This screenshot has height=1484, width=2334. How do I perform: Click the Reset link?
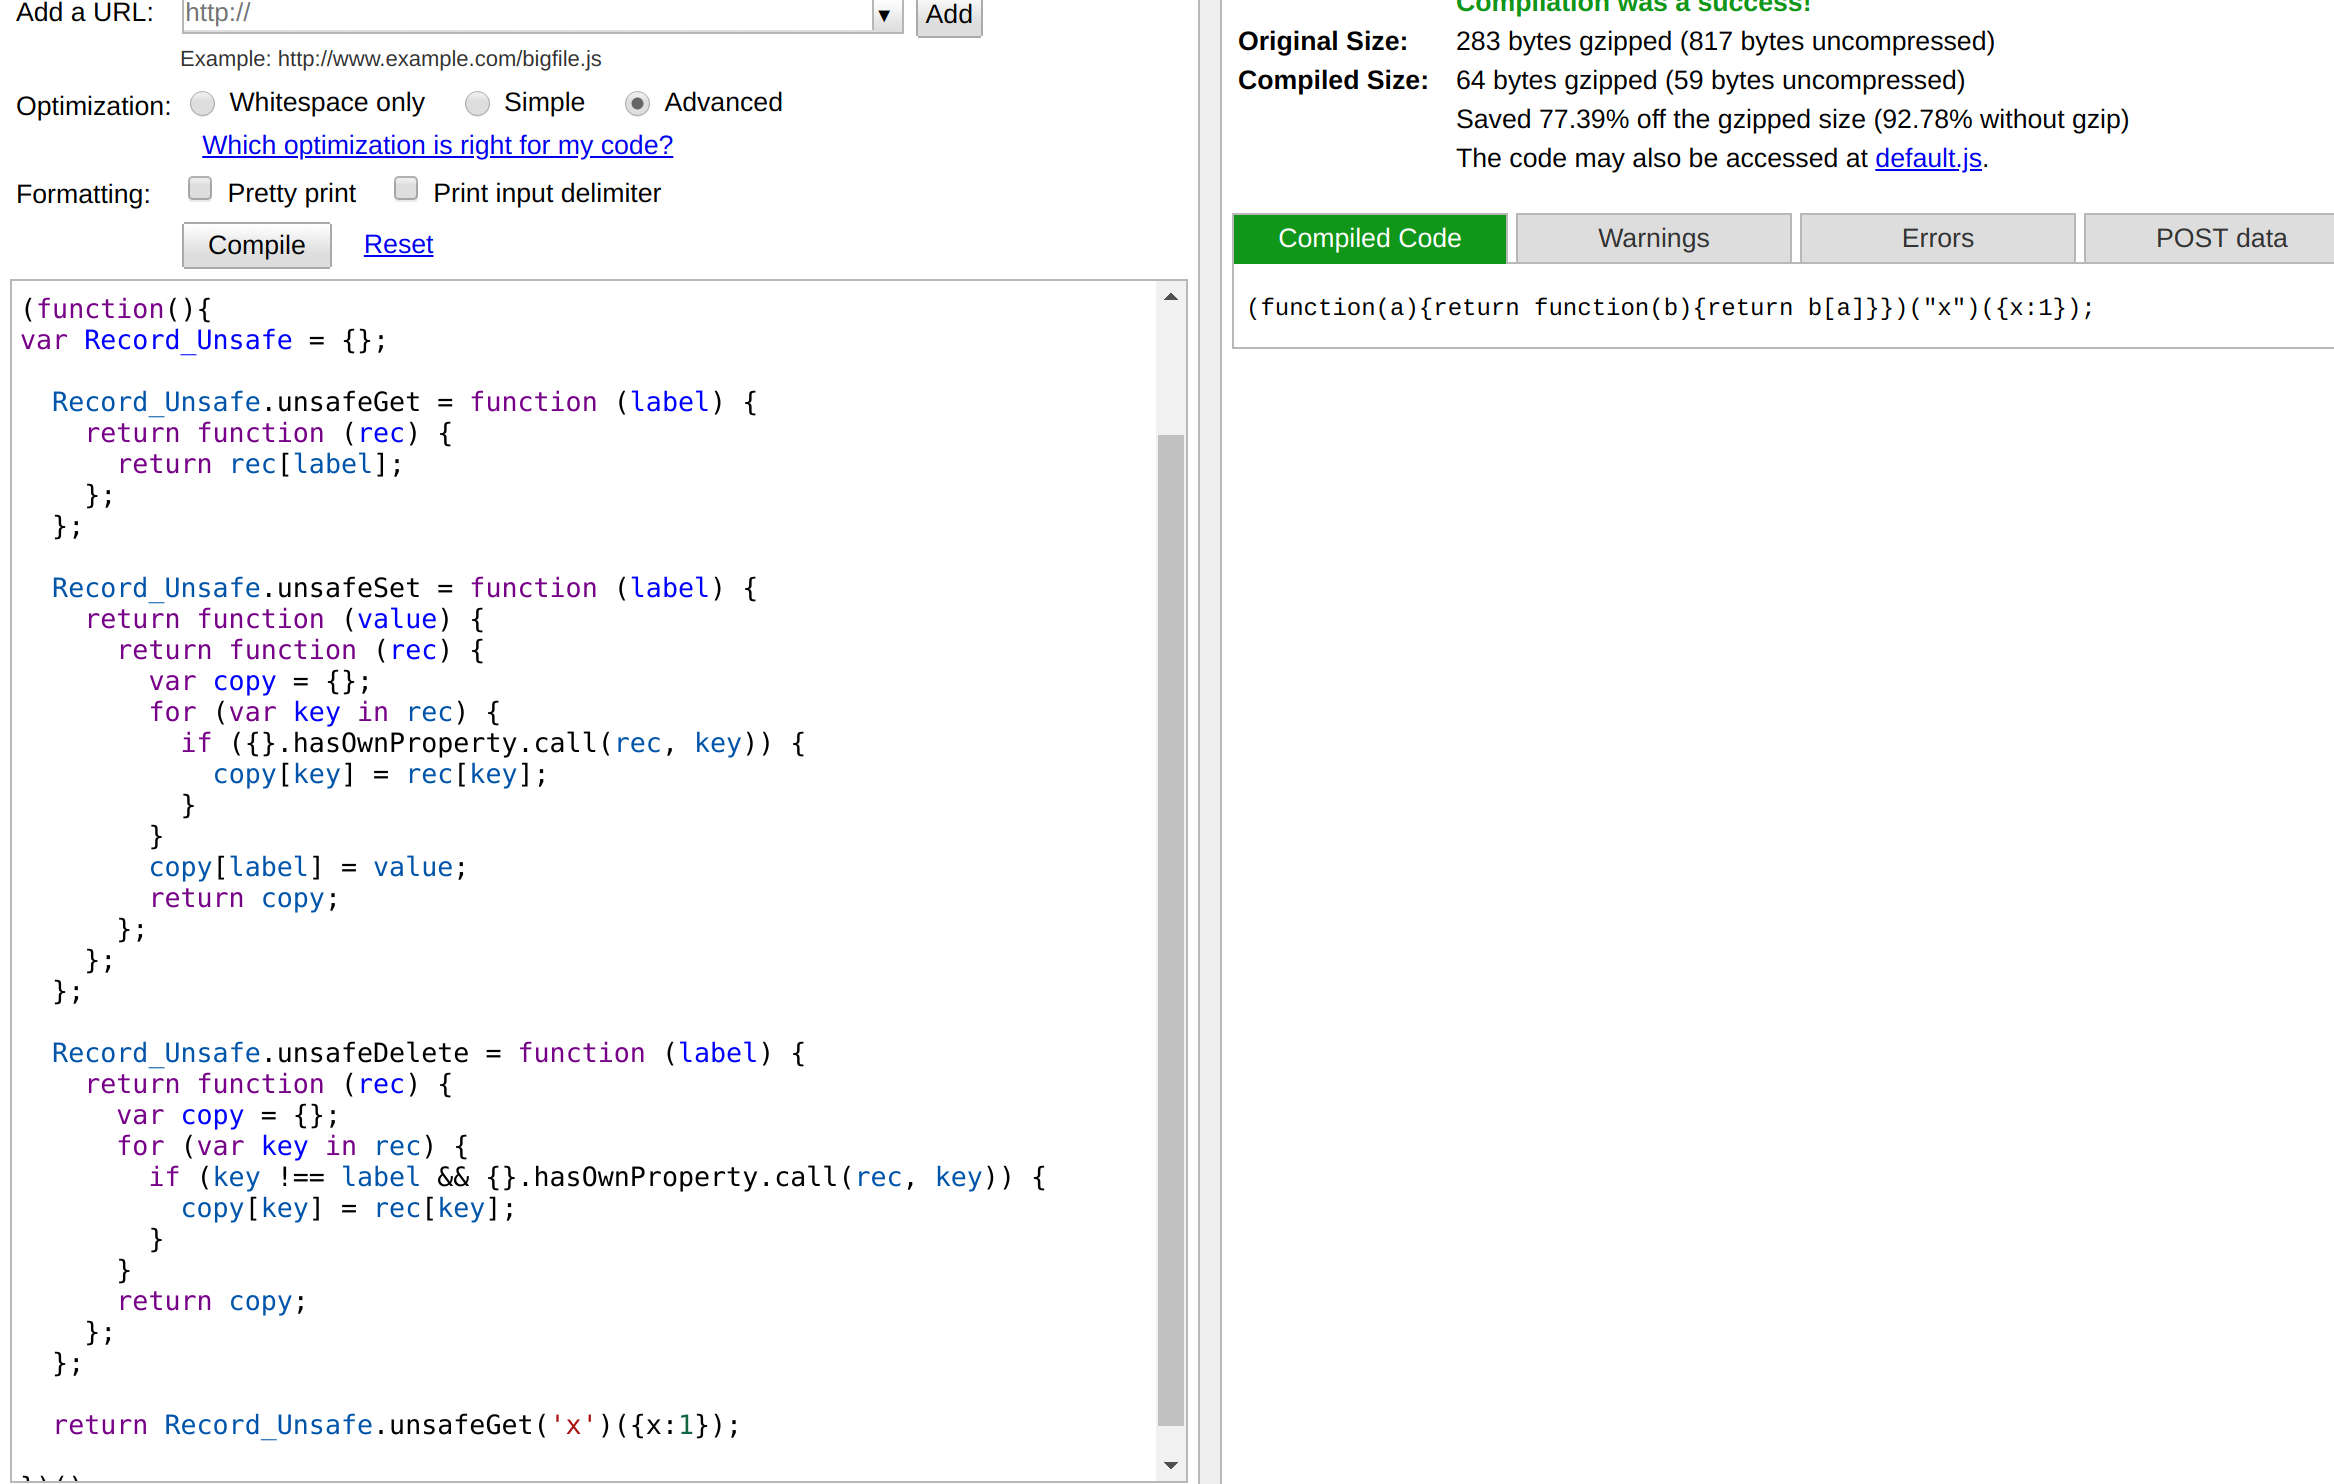pos(398,244)
